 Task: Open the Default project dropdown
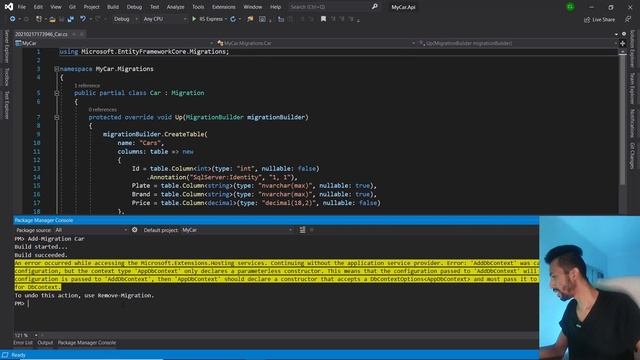237,230
